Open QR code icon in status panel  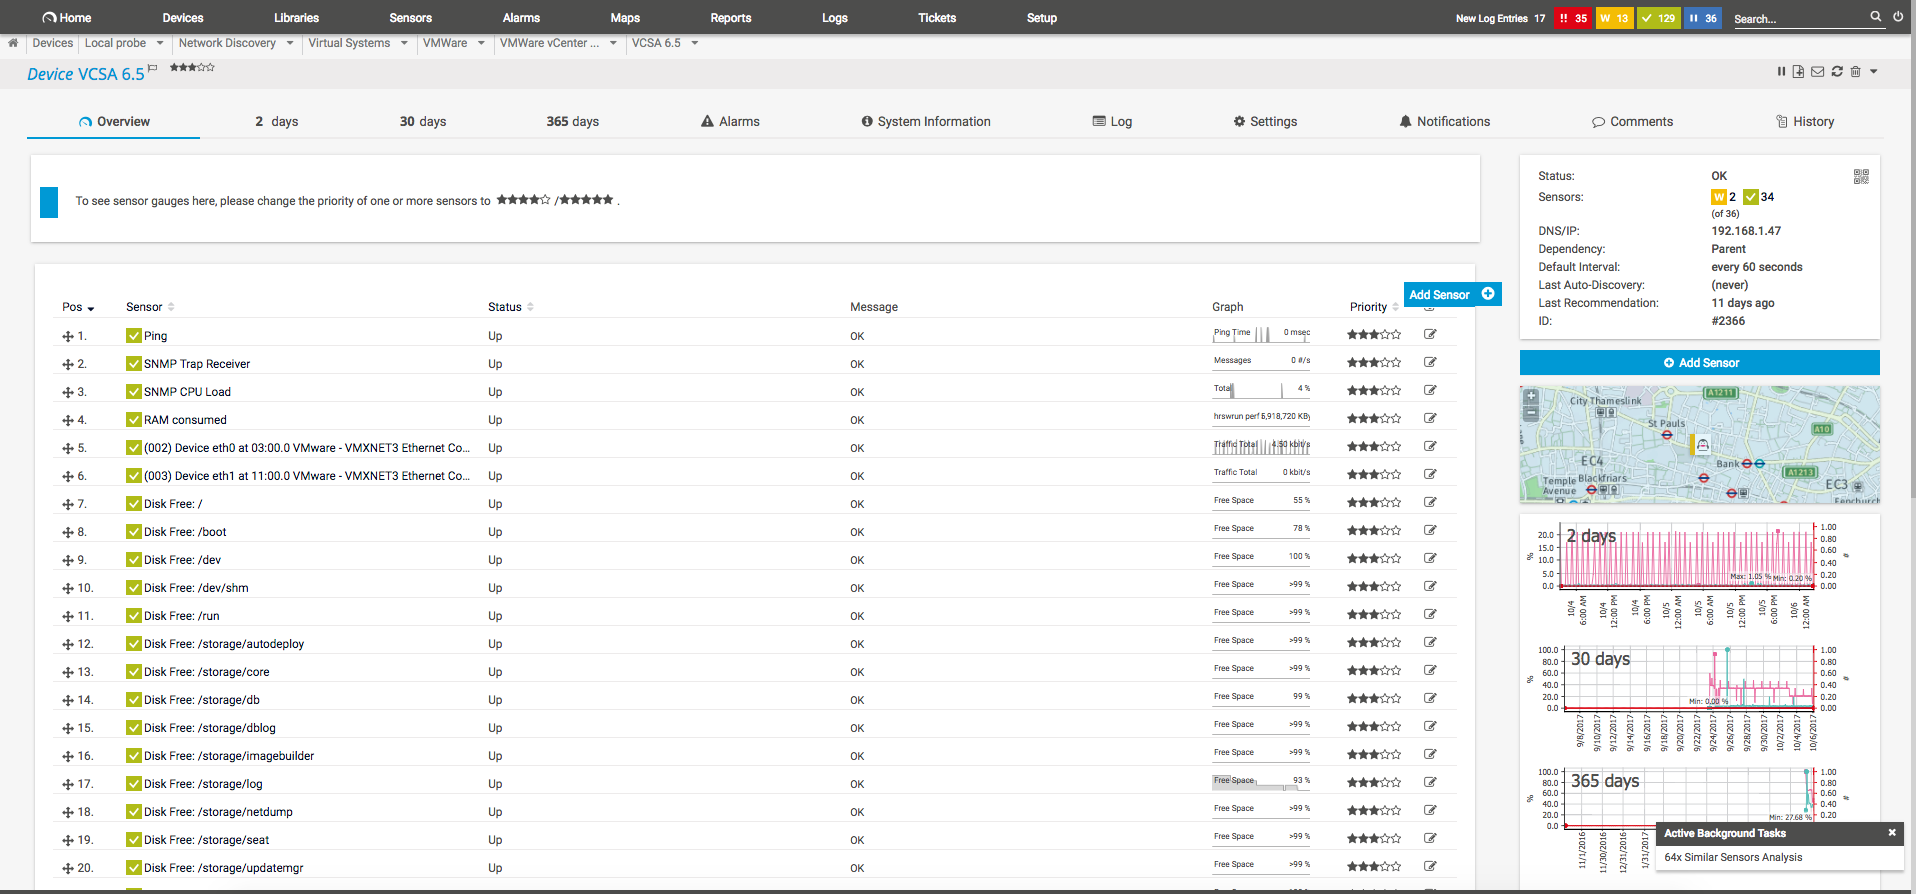click(1861, 176)
